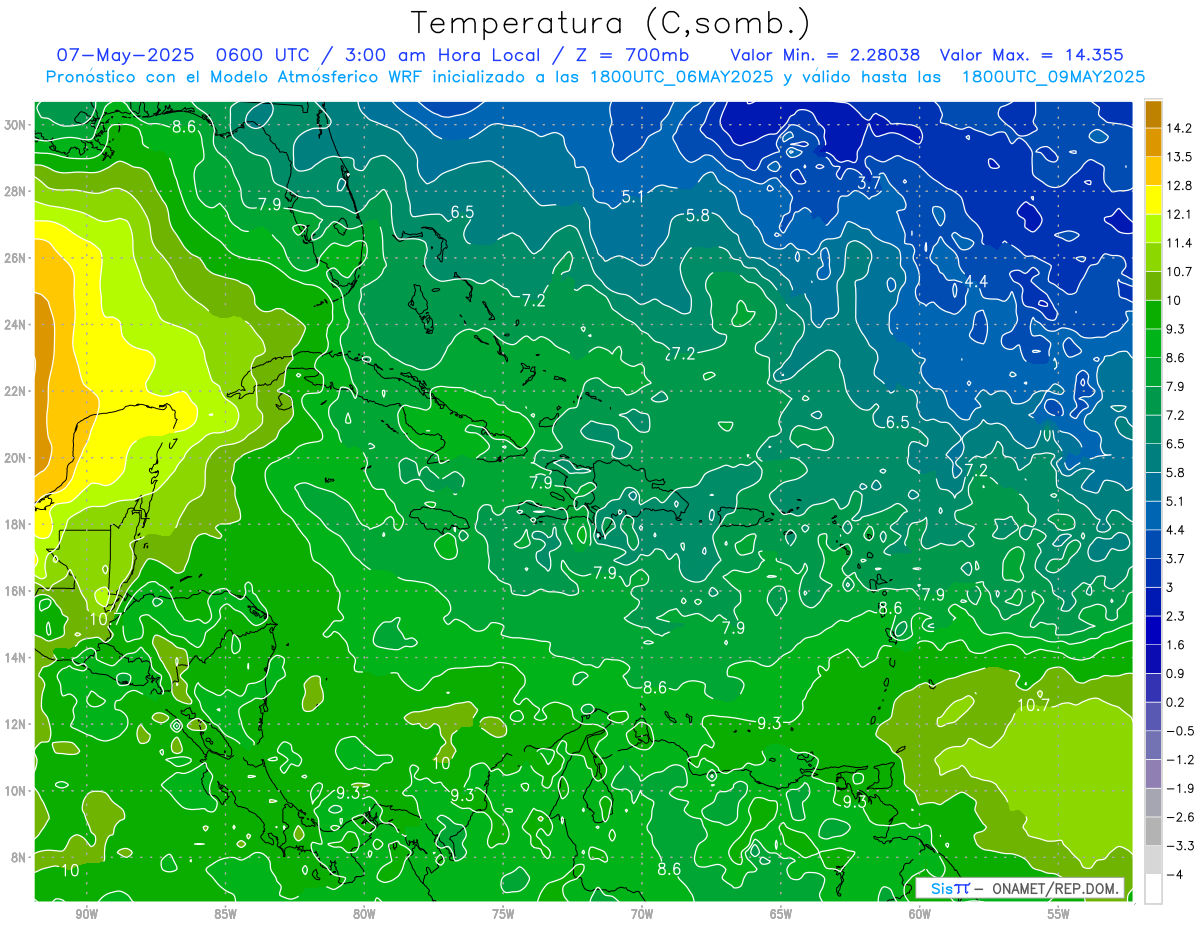
Task: Click the '65W' longitude axis label
Action: [x=781, y=914]
